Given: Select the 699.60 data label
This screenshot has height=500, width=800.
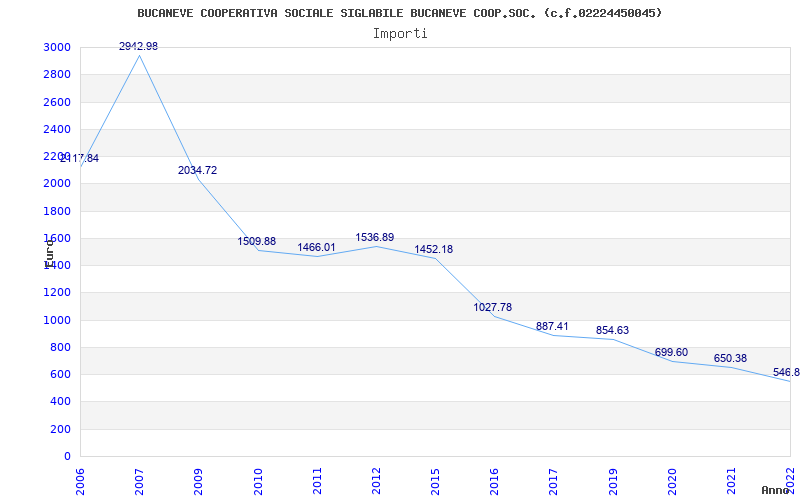Looking at the screenshot, I should click(671, 353).
